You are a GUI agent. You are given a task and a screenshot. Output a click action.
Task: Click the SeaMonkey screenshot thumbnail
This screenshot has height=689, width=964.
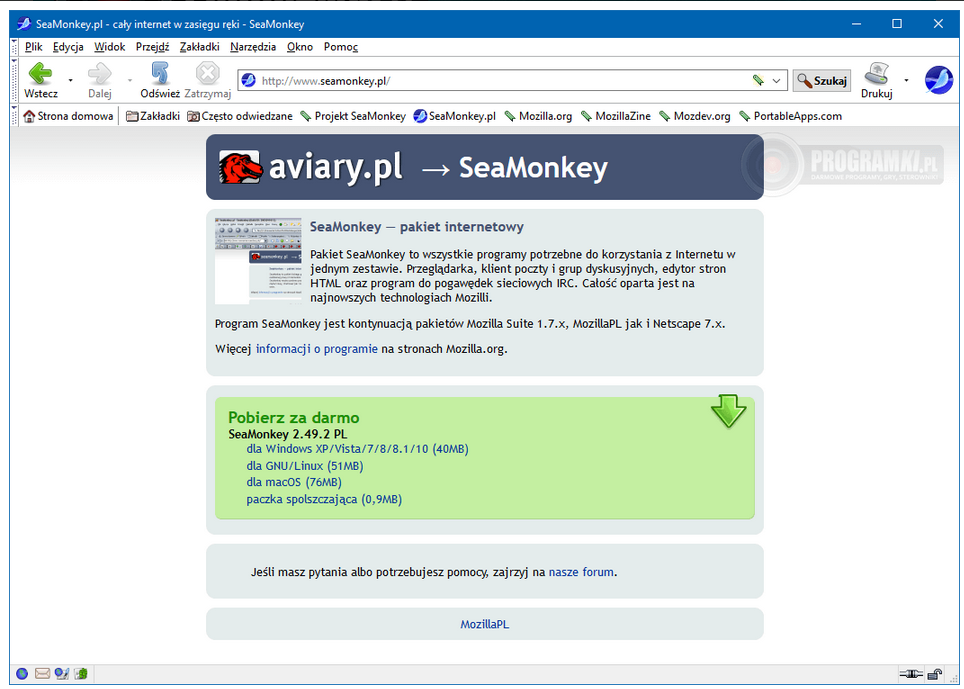pyautogui.click(x=258, y=261)
